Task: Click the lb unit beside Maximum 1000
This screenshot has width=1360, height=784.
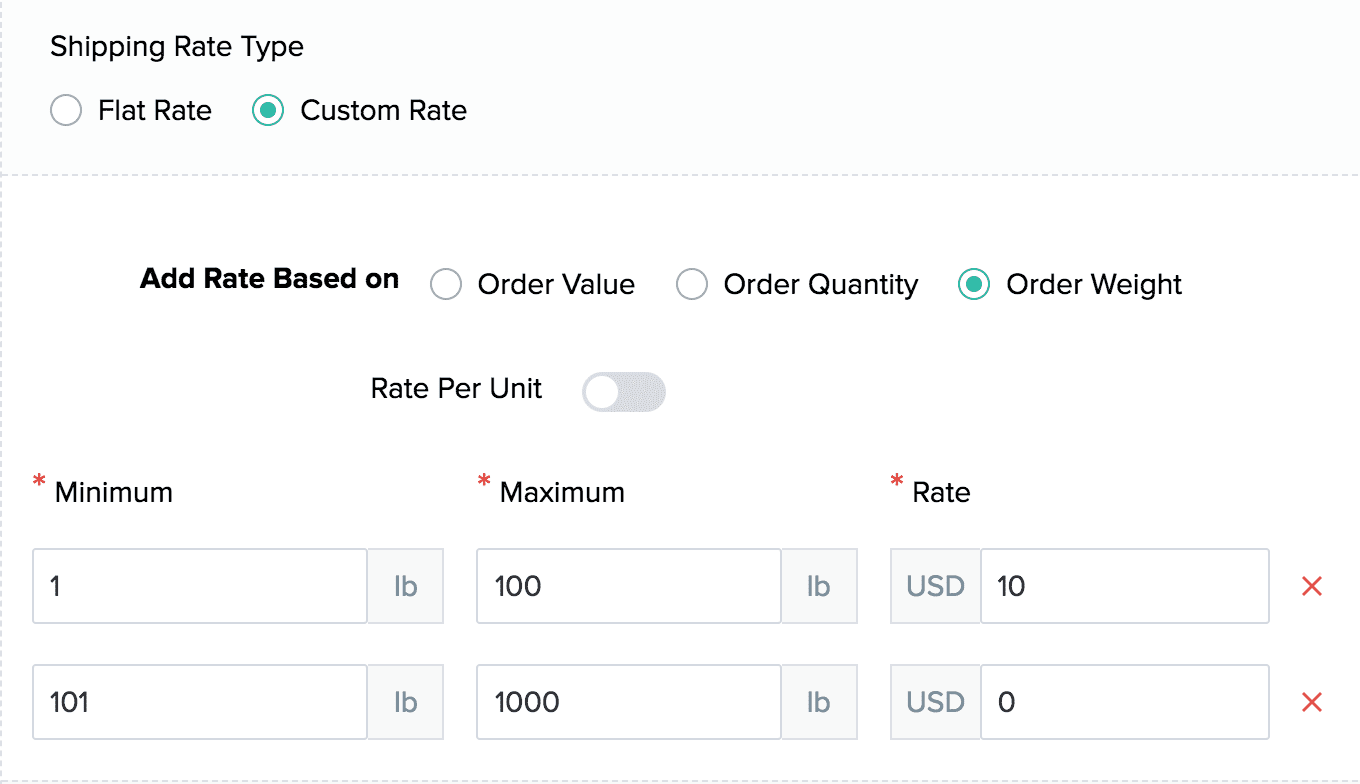Action: 819,702
